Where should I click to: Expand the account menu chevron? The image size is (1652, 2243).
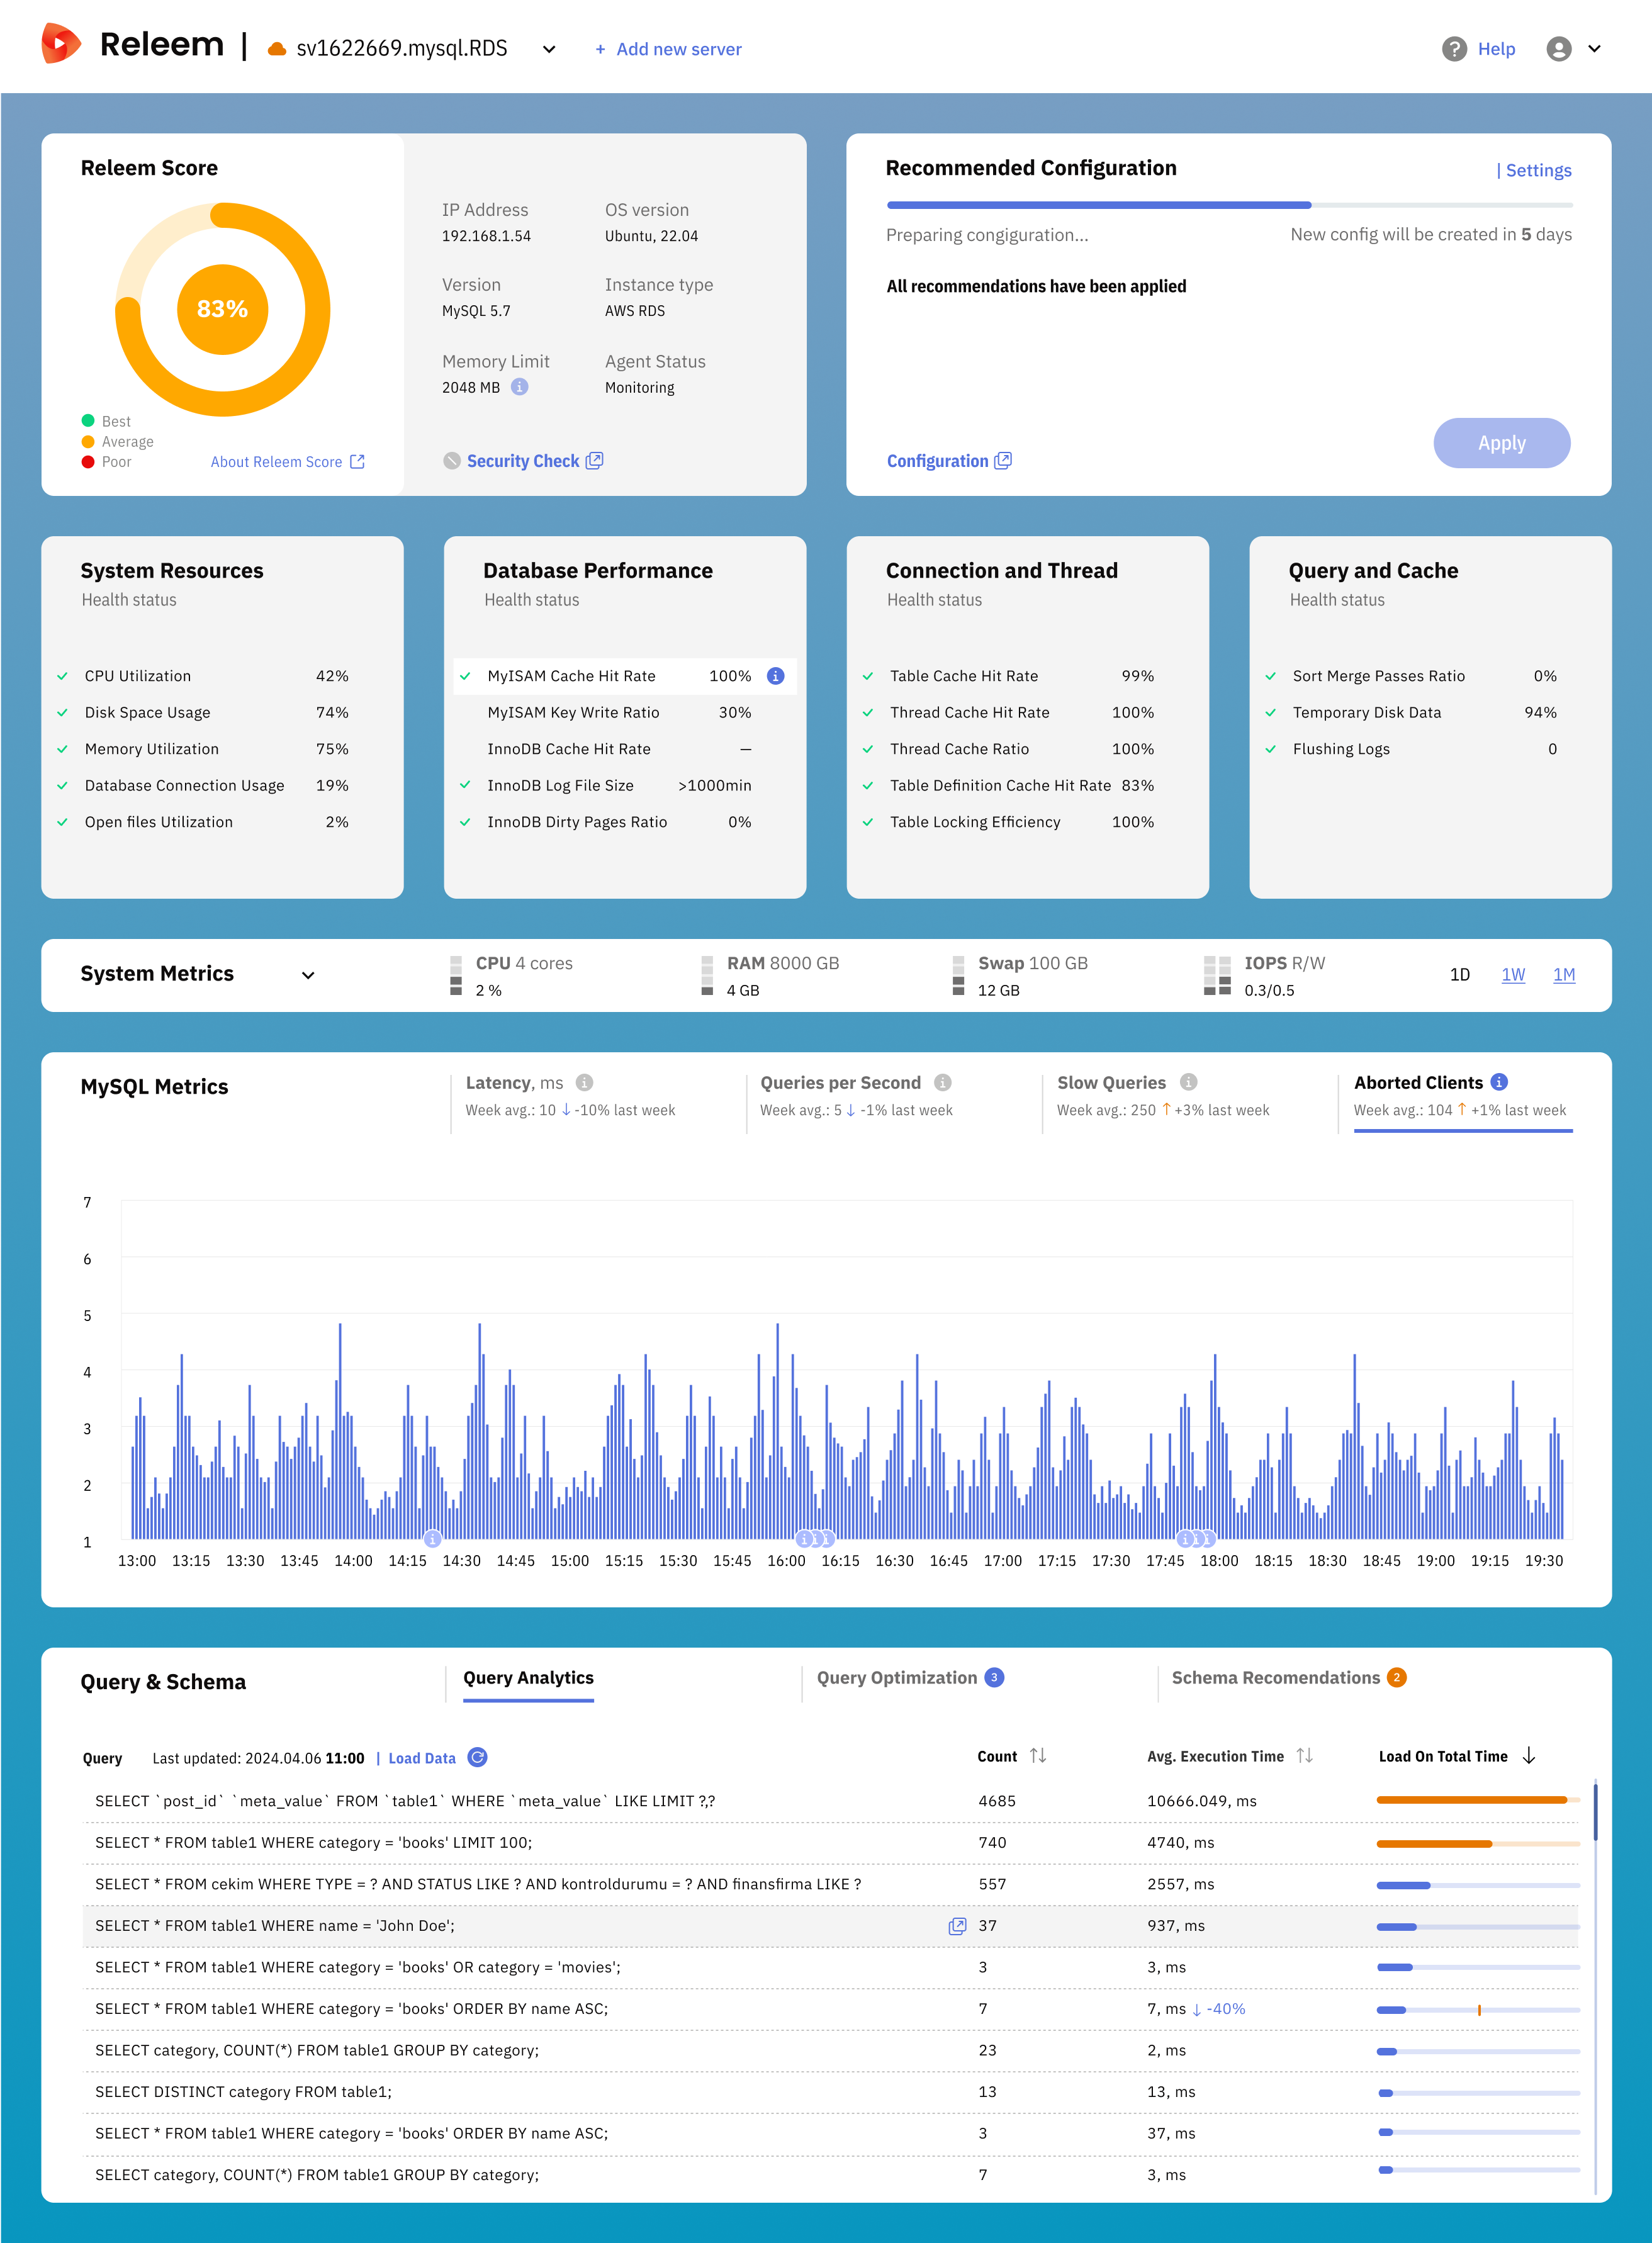1594,48
